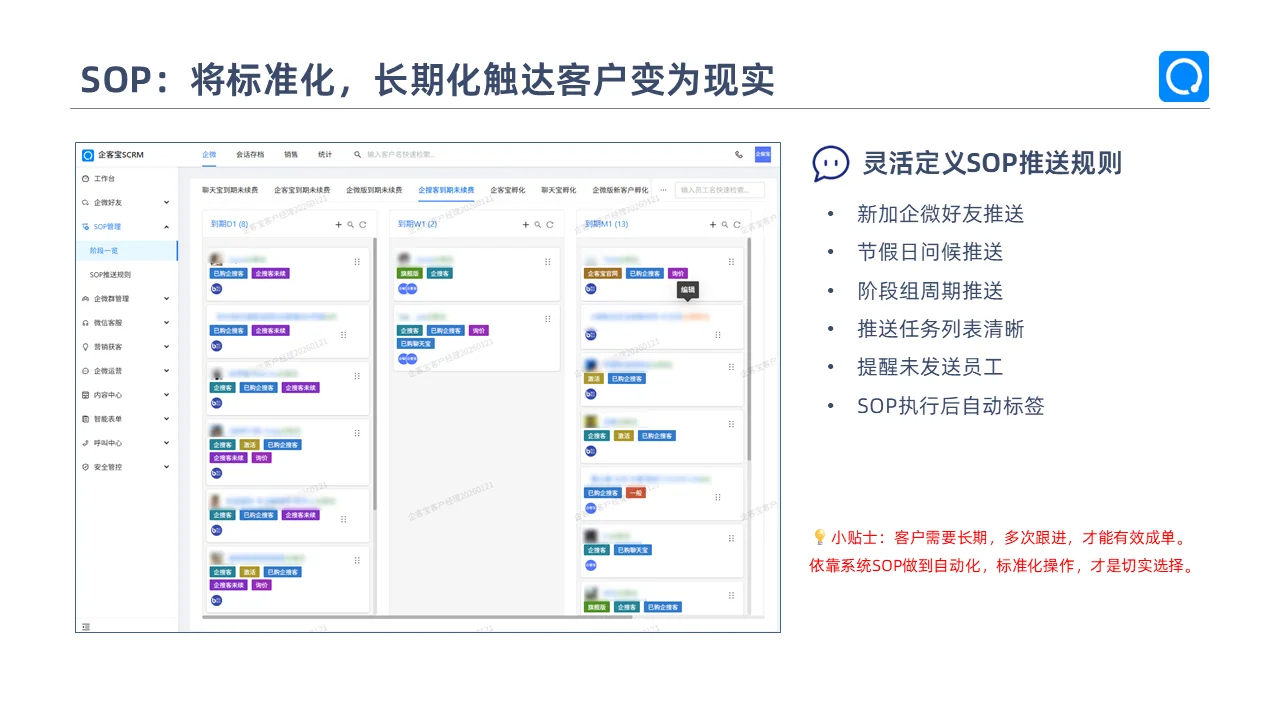
Task: Switch to the 销售 top tab
Action: coord(291,155)
